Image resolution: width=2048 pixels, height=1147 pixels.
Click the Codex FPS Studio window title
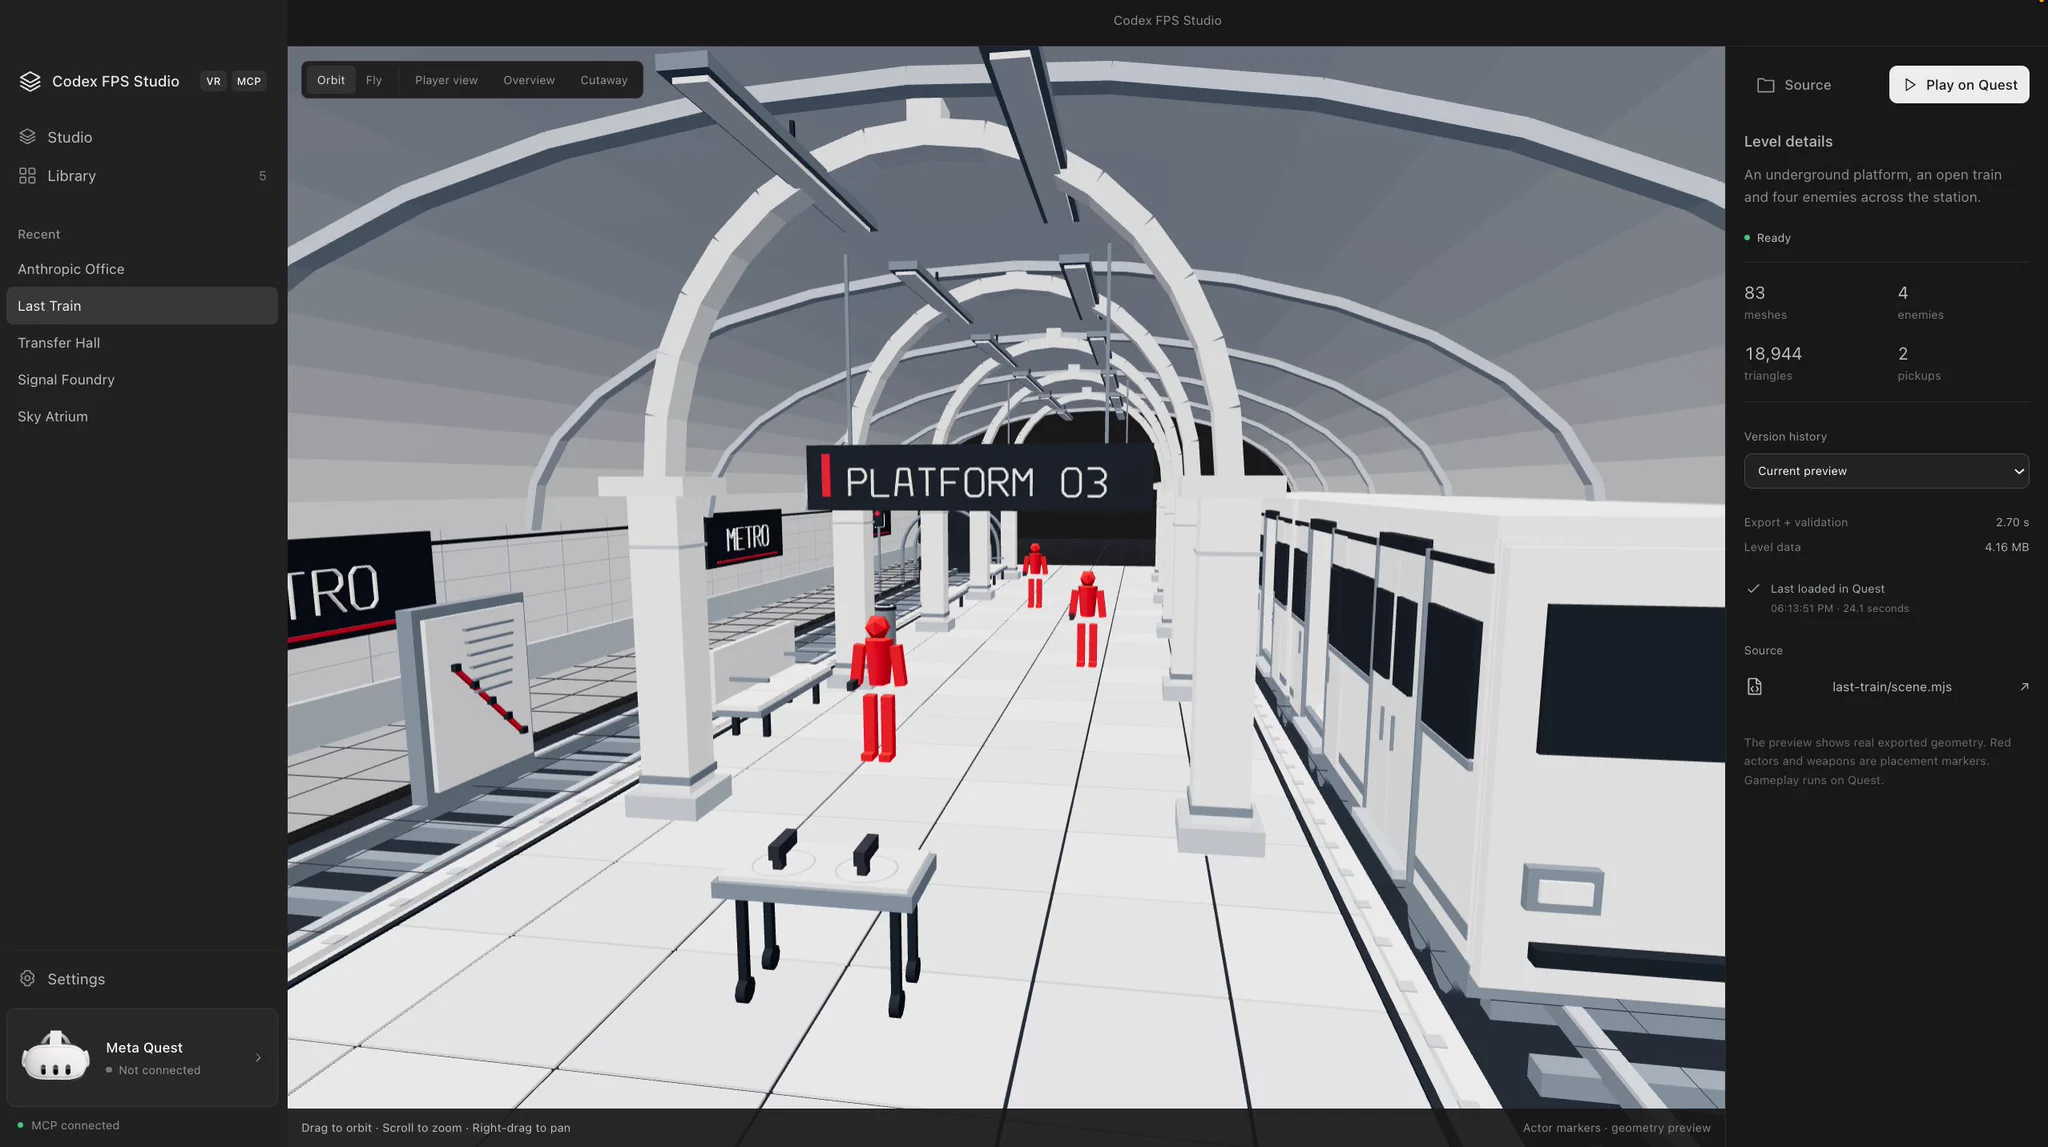(1167, 20)
